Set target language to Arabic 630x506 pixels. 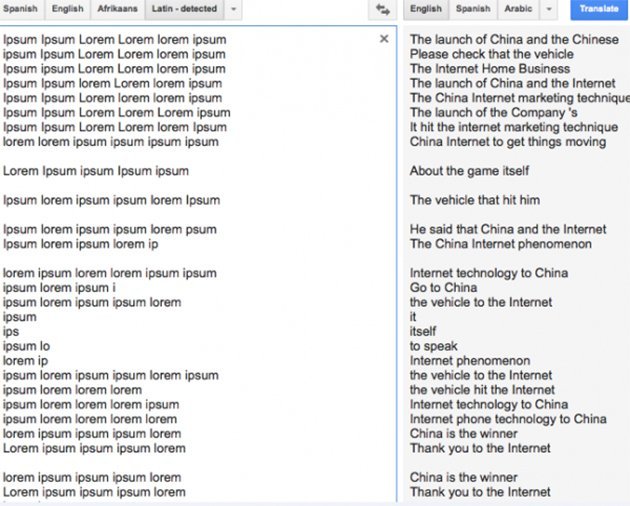click(518, 9)
